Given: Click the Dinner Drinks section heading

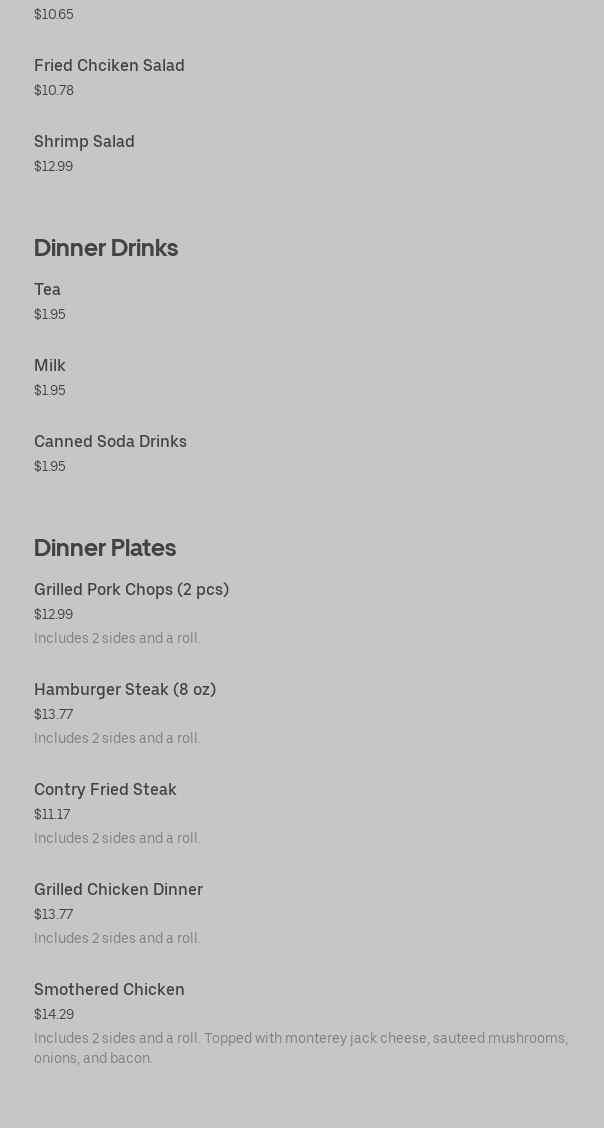Looking at the screenshot, I should (x=106, y=248).
